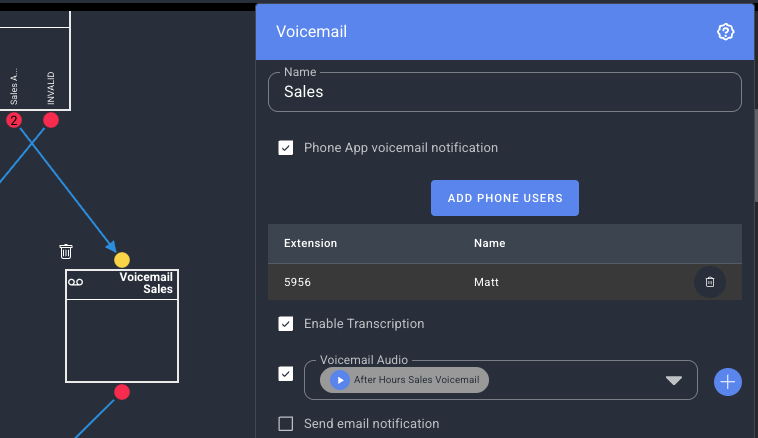The image size is (758, 438).
Task: Edit the Name field containing Sales
Action: pyautogui.click(x=505, y=92)
